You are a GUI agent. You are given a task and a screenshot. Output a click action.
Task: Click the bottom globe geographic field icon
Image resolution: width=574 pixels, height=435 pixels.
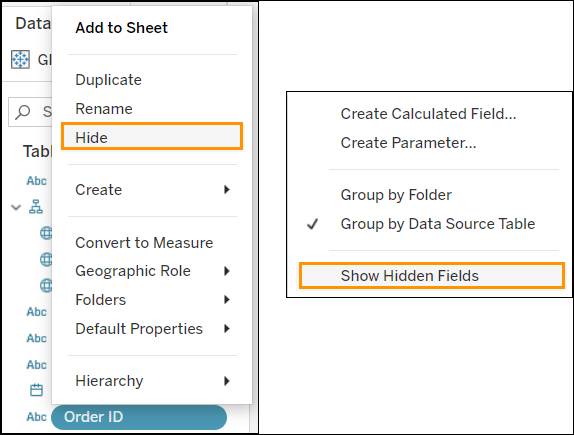coord(46,285)
